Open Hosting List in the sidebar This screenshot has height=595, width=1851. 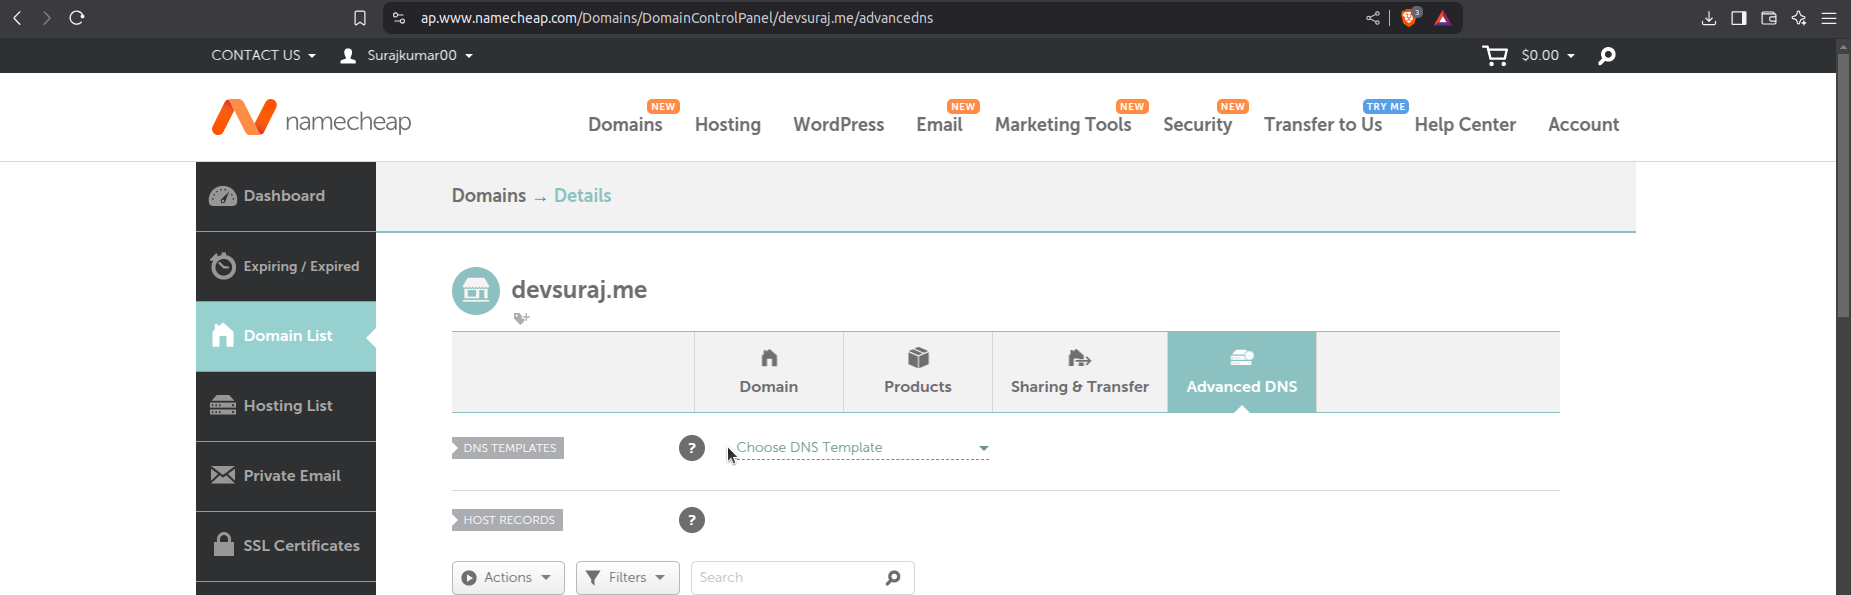click(286, 406)
